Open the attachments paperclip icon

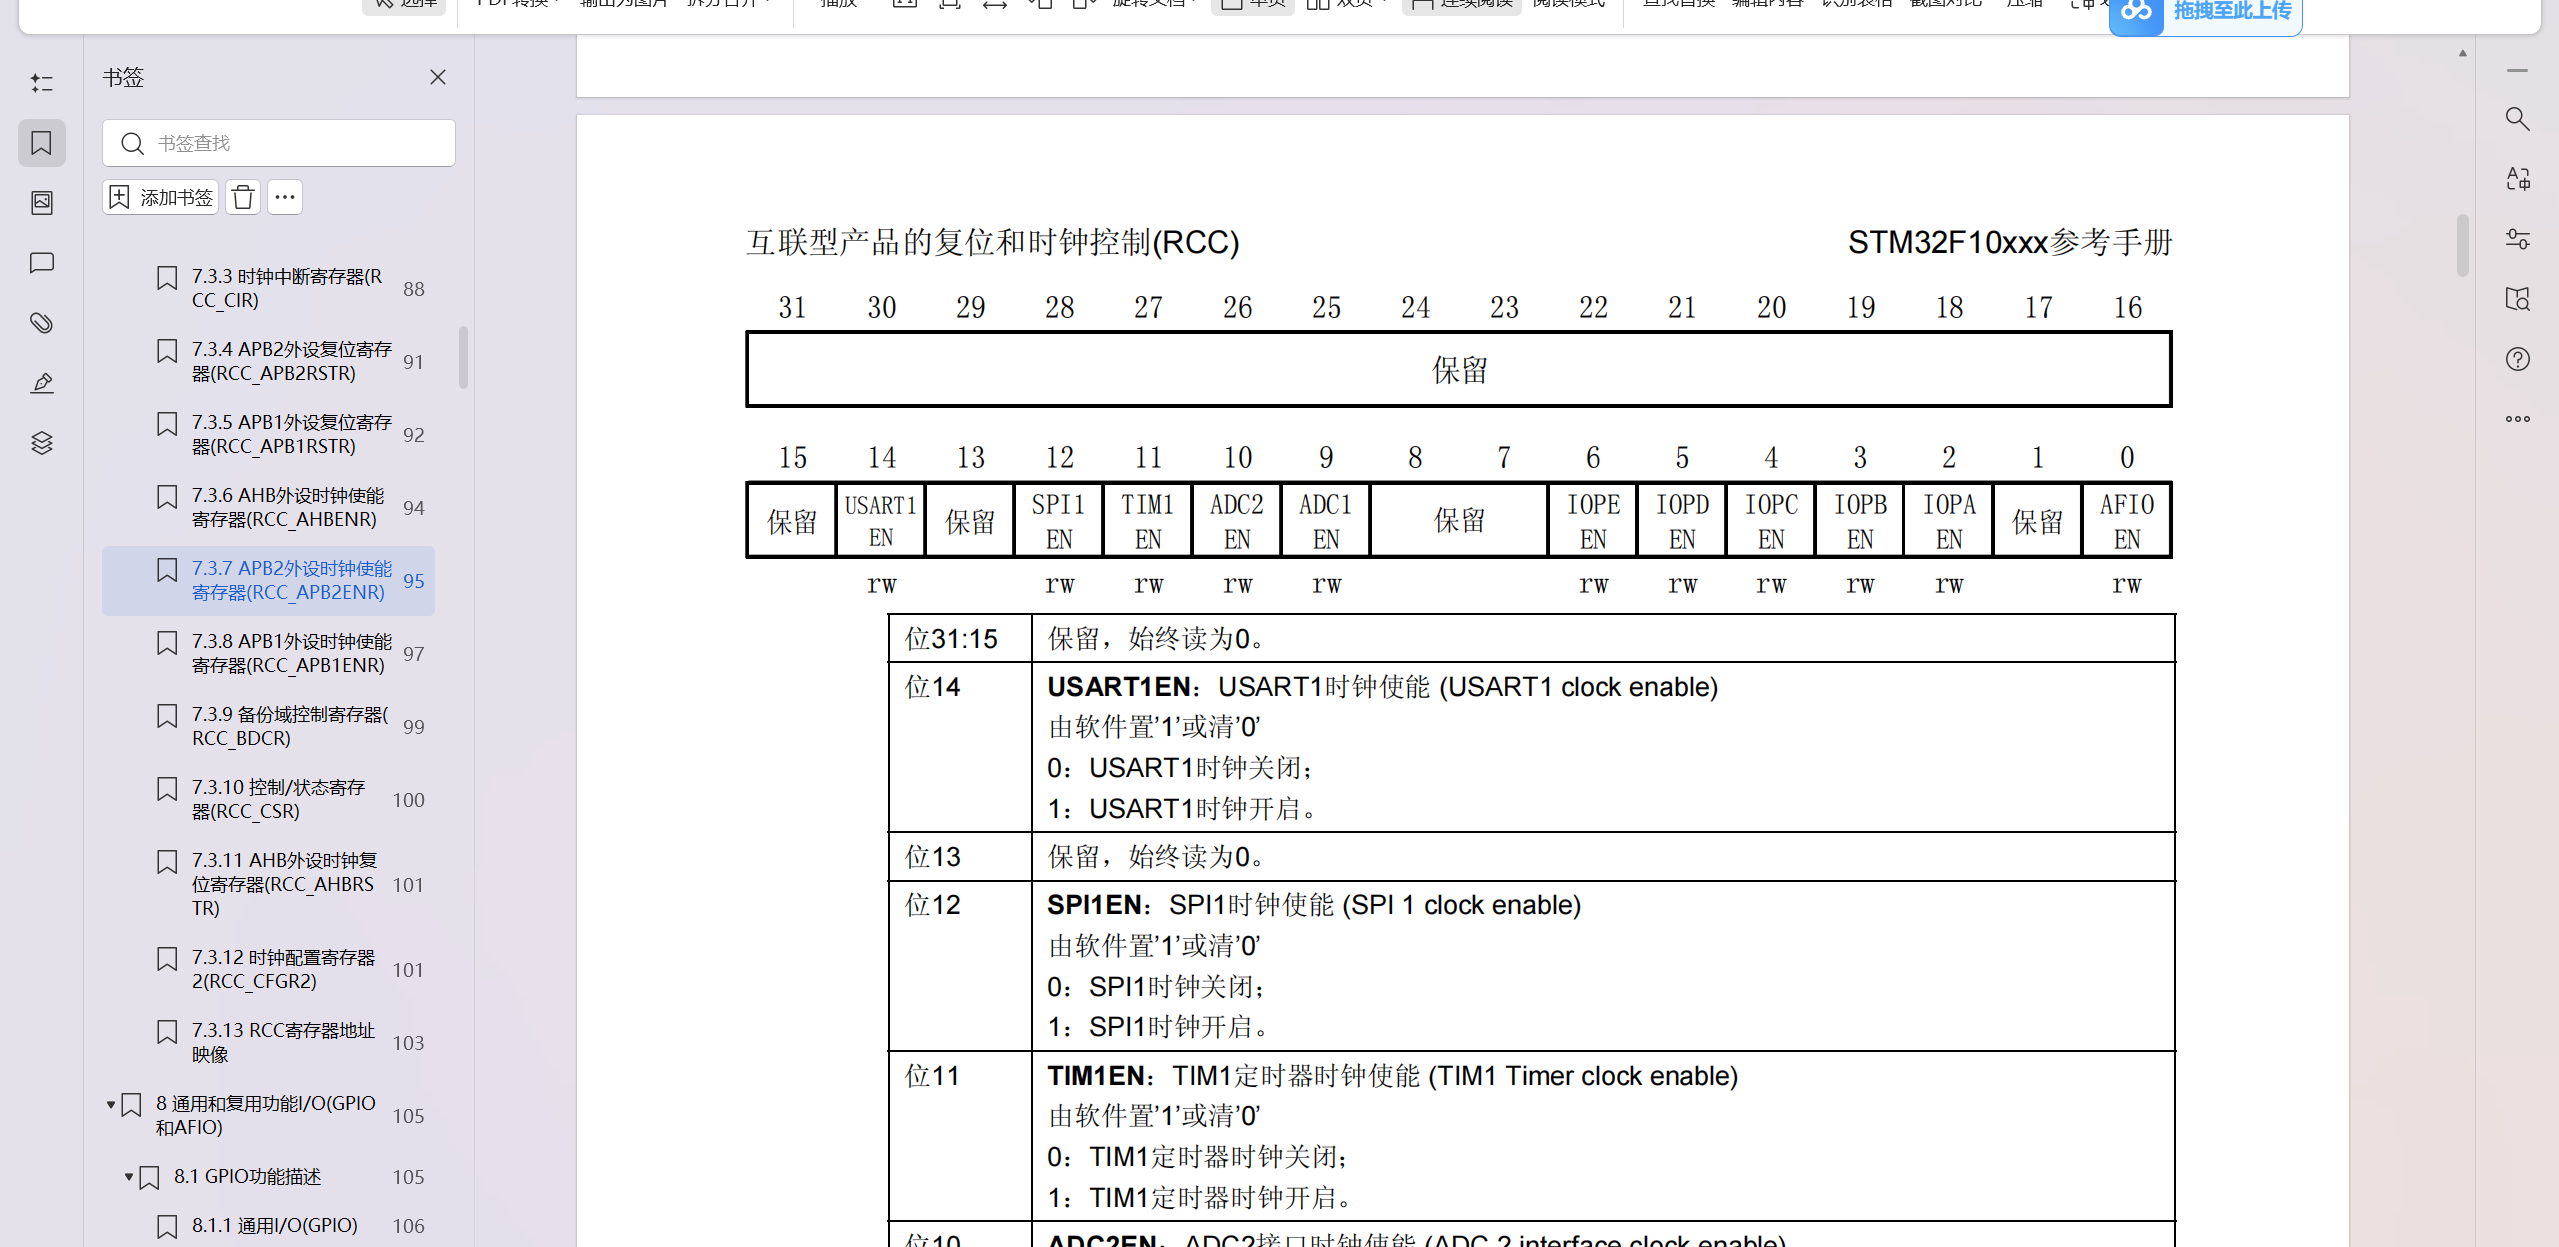[42, 323]
